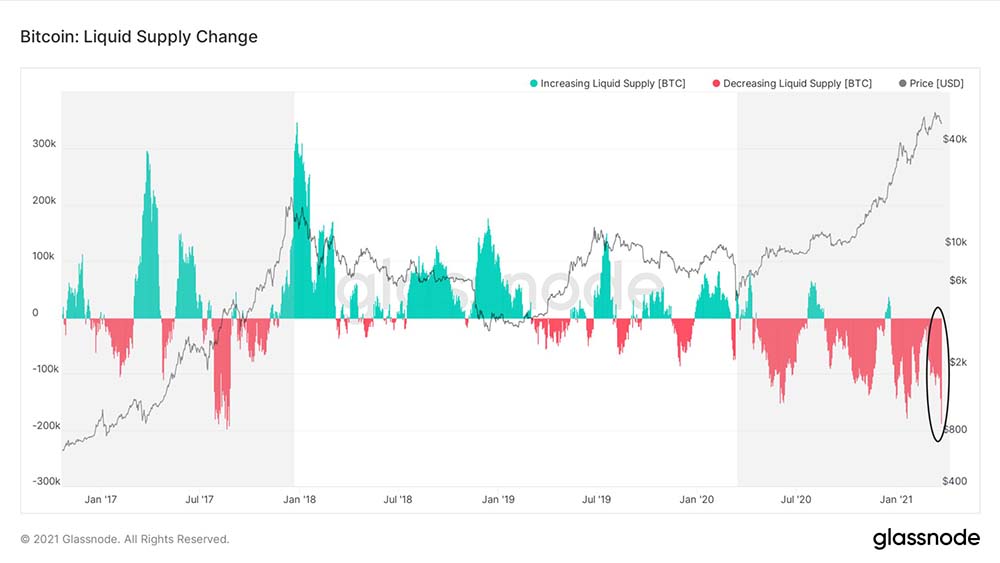The height and width of the screenshot is (563, 1000).
Task: Toggle the Increasing Liquid Supply legend entry
Action: pyautogui.click(x=608, y=84)
